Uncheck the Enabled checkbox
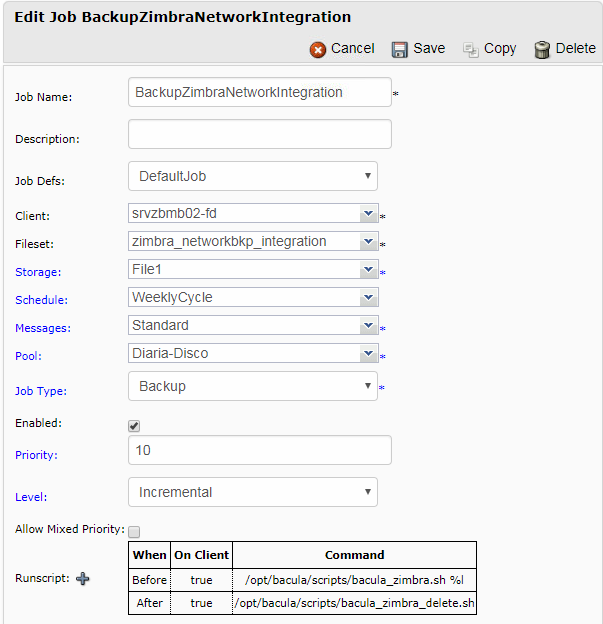Screen dimensions: 603x624 (x=134, y=426)
